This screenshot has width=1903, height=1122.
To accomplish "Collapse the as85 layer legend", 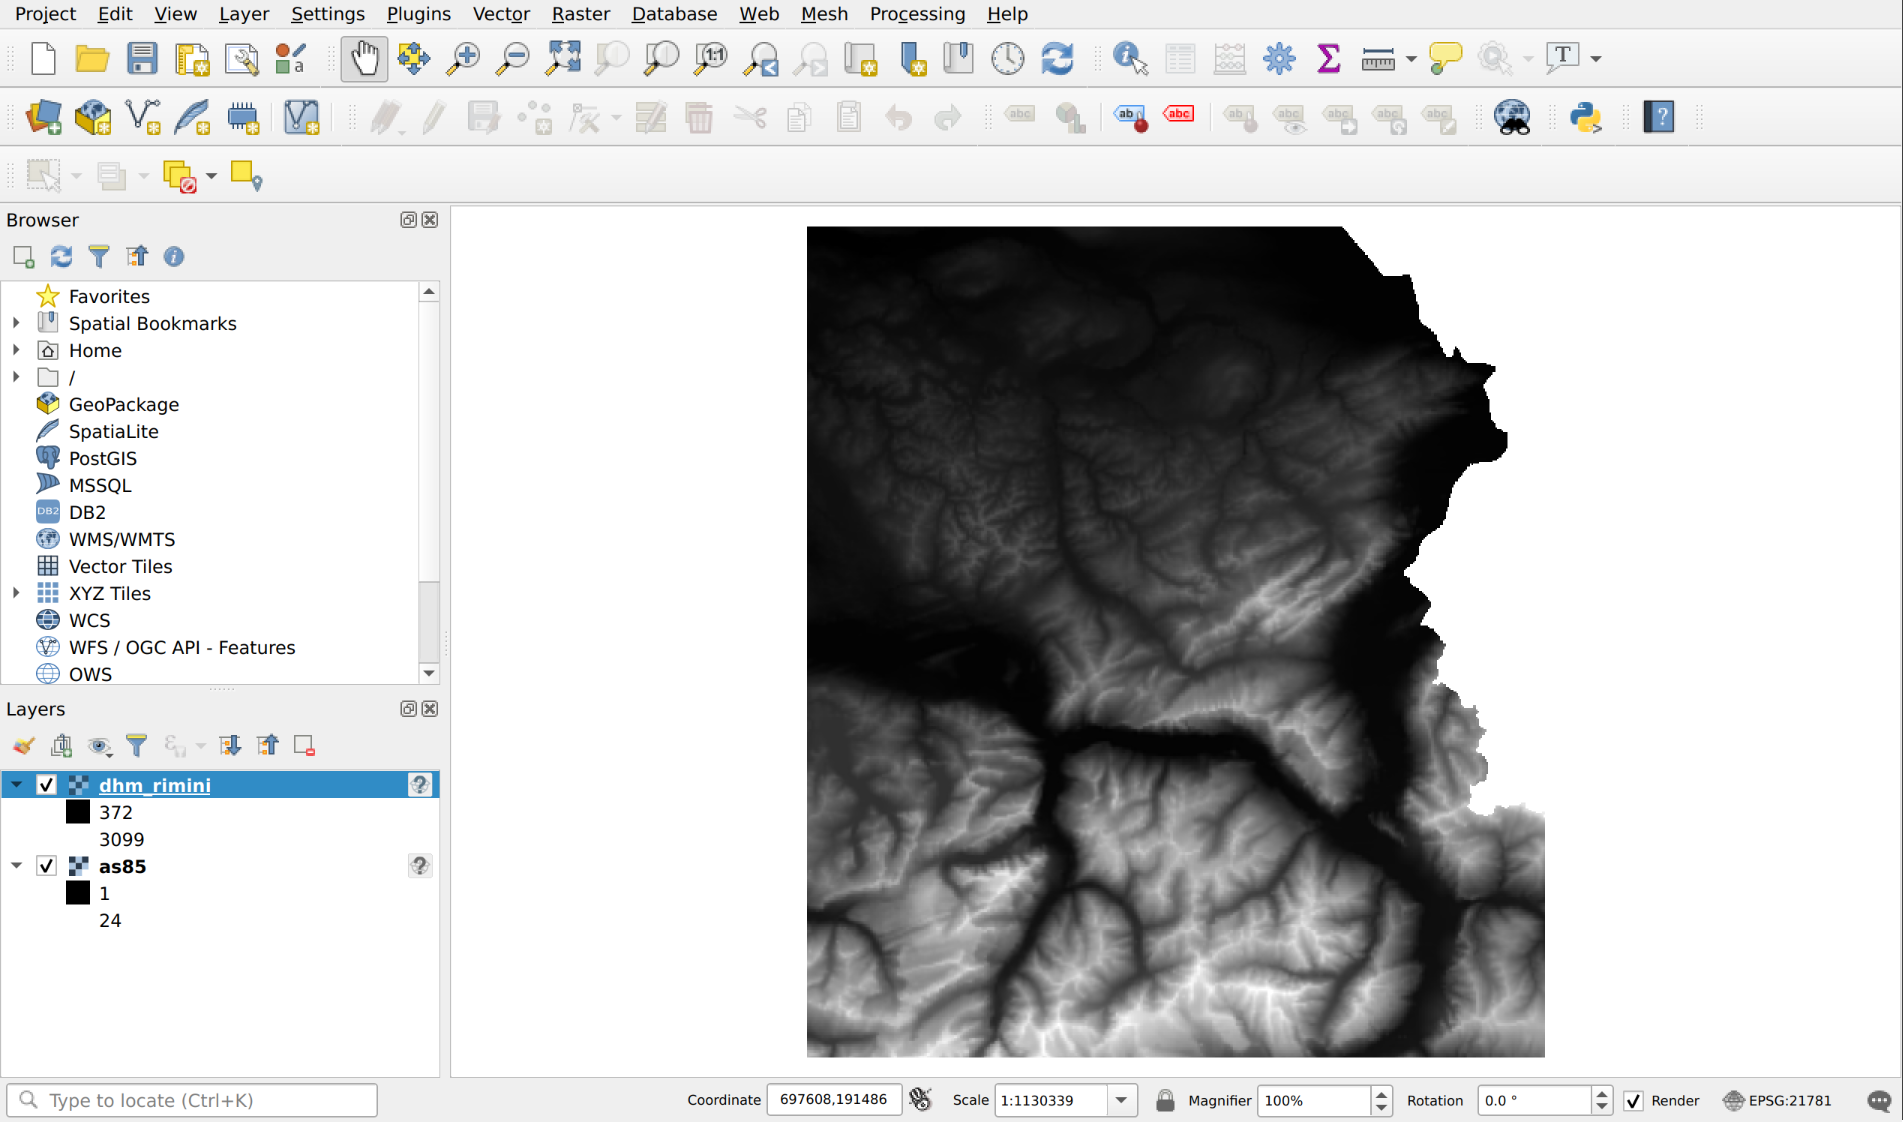I will coord(16,866).
